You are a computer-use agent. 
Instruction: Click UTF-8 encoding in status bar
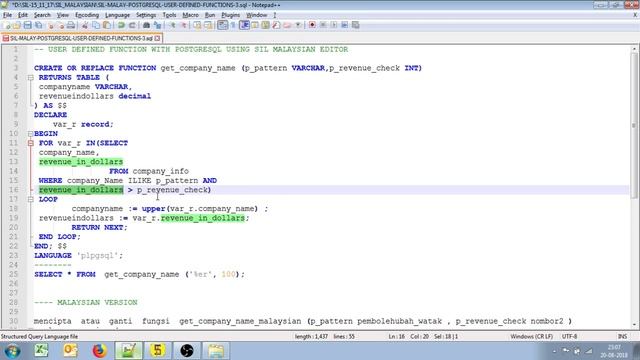569,337
